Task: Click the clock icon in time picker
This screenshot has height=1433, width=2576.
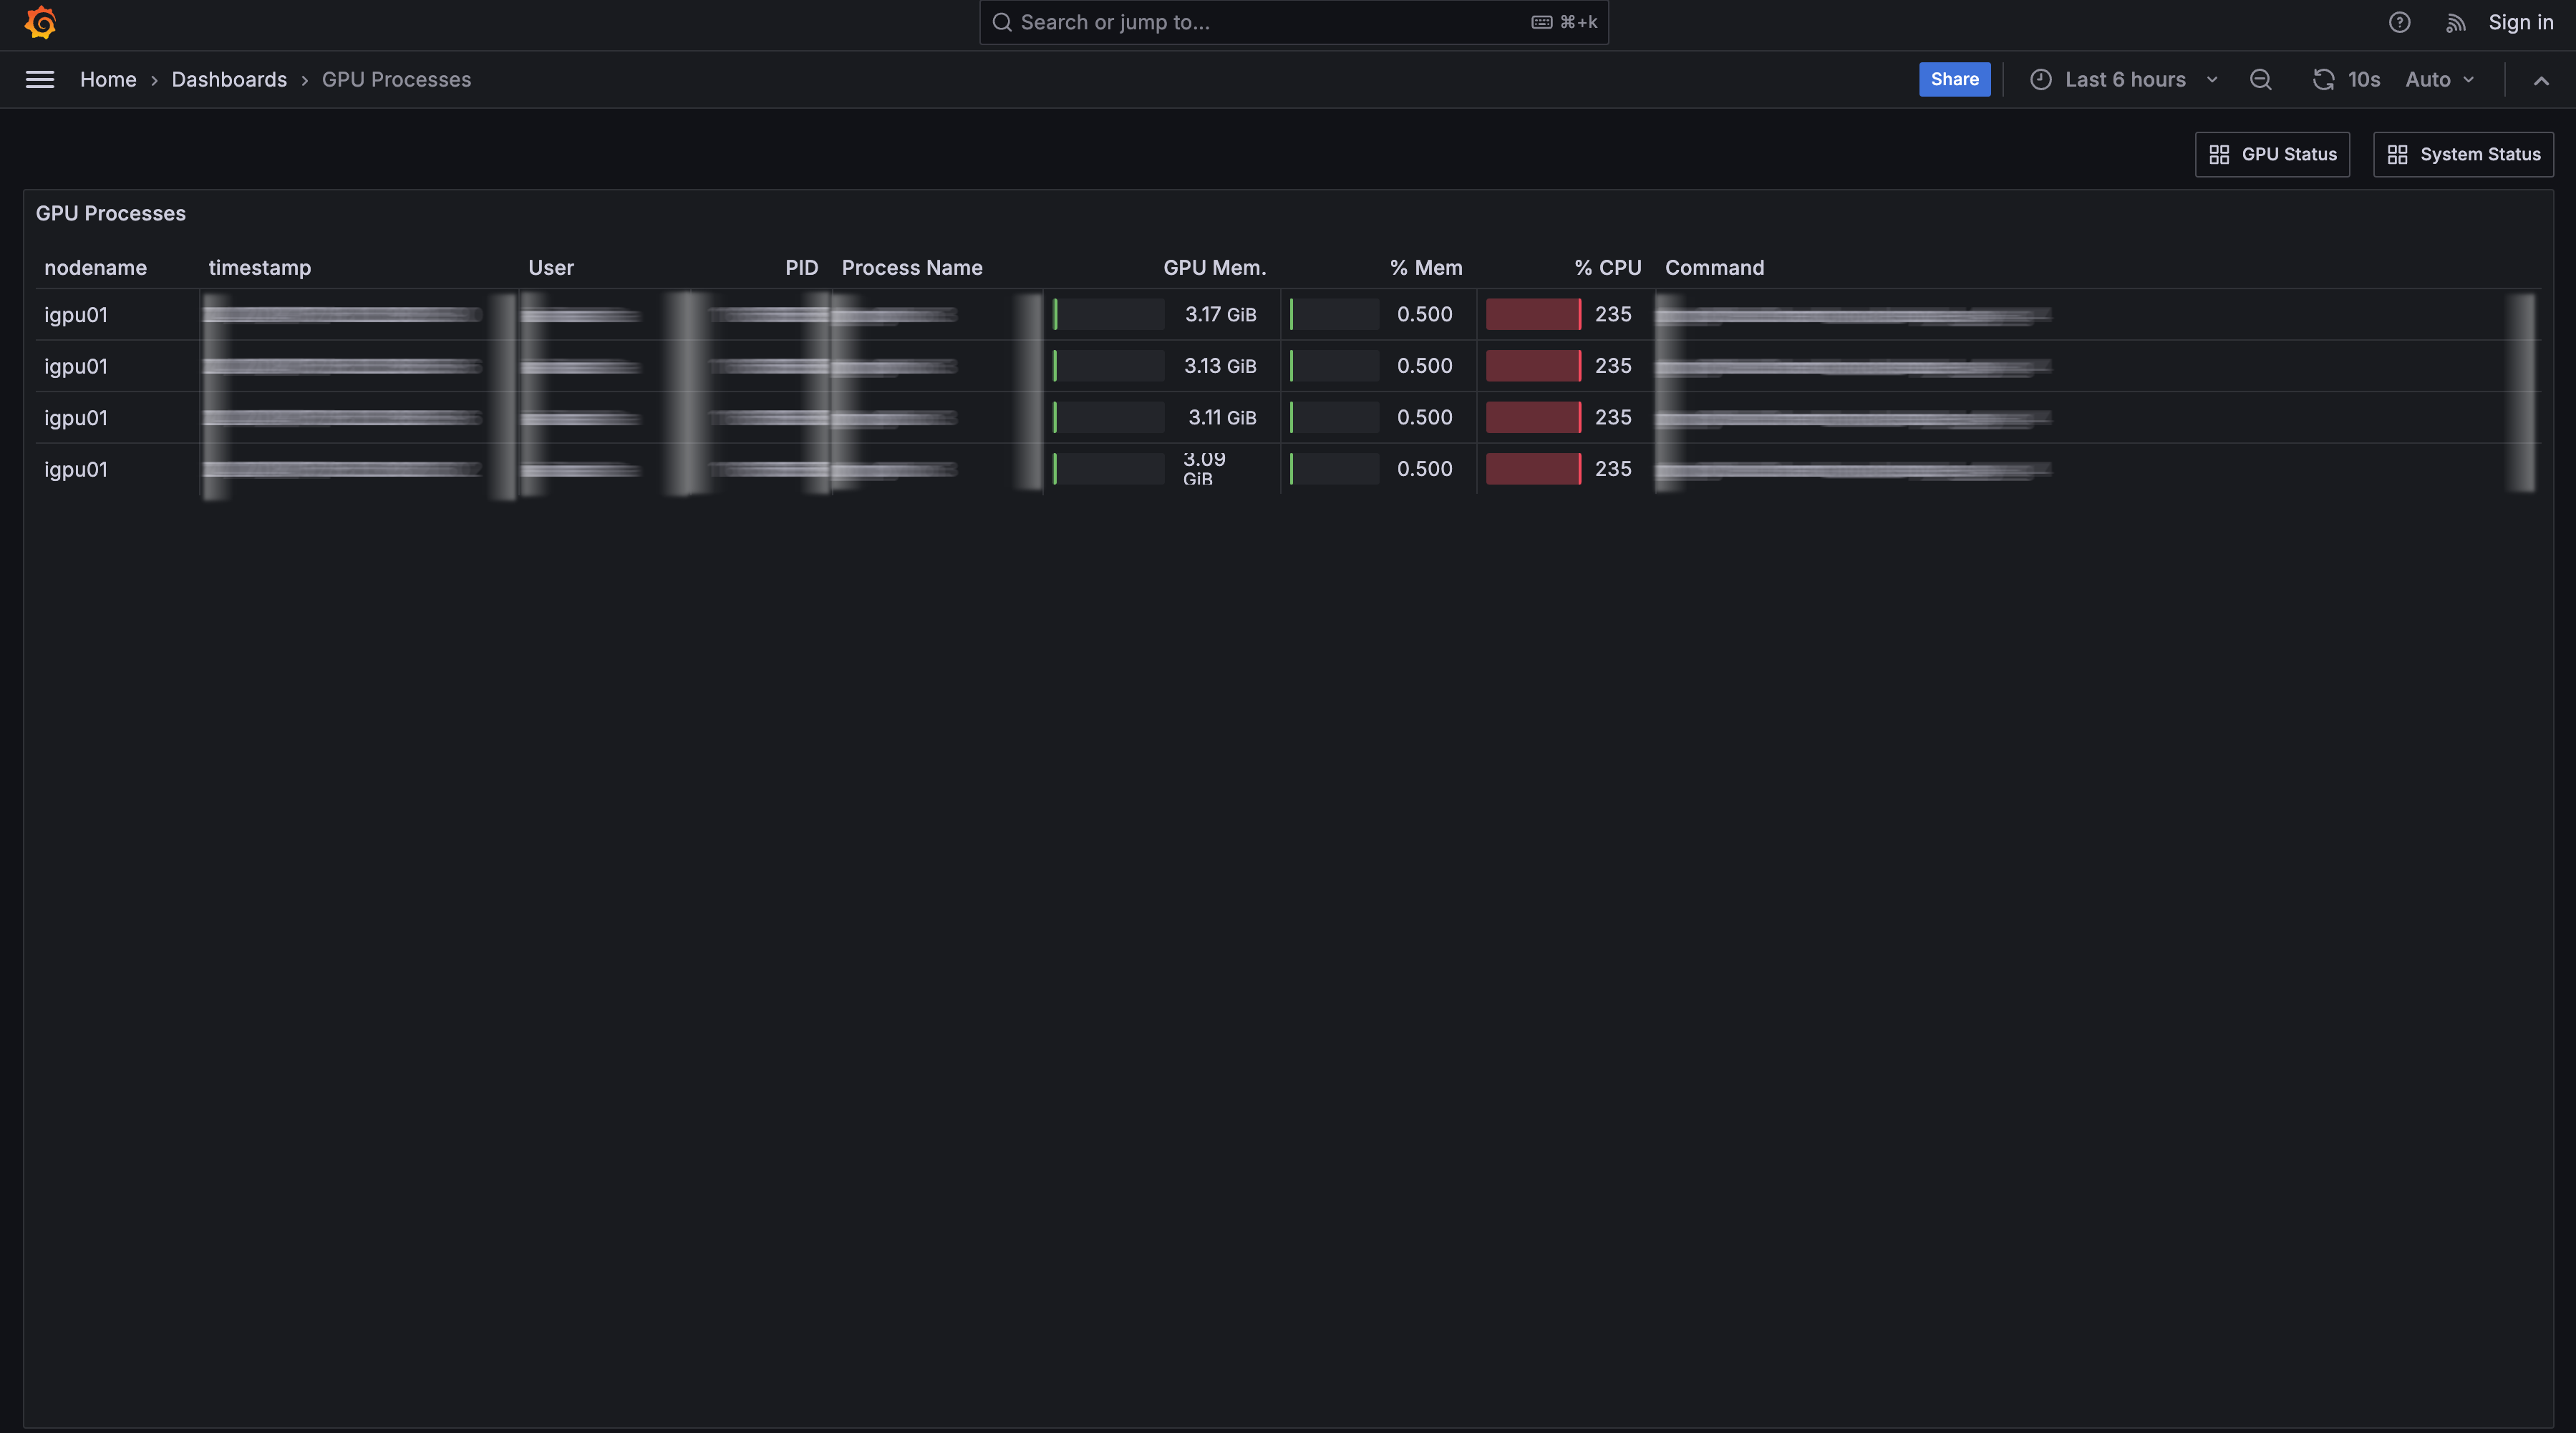Action: pos(2040,79)
